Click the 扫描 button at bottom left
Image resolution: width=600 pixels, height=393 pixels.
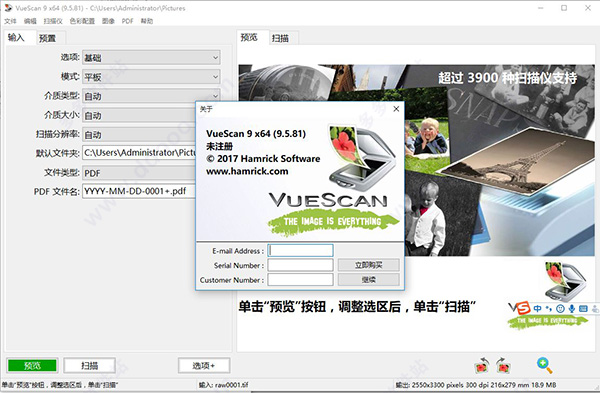(90, 365)
